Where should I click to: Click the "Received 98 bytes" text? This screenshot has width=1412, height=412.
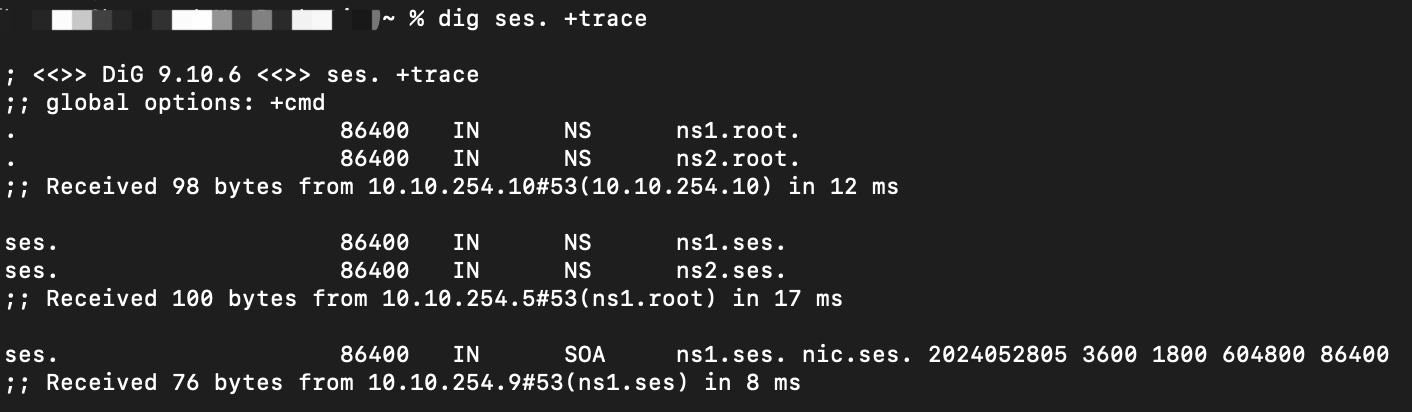[165, 187]
